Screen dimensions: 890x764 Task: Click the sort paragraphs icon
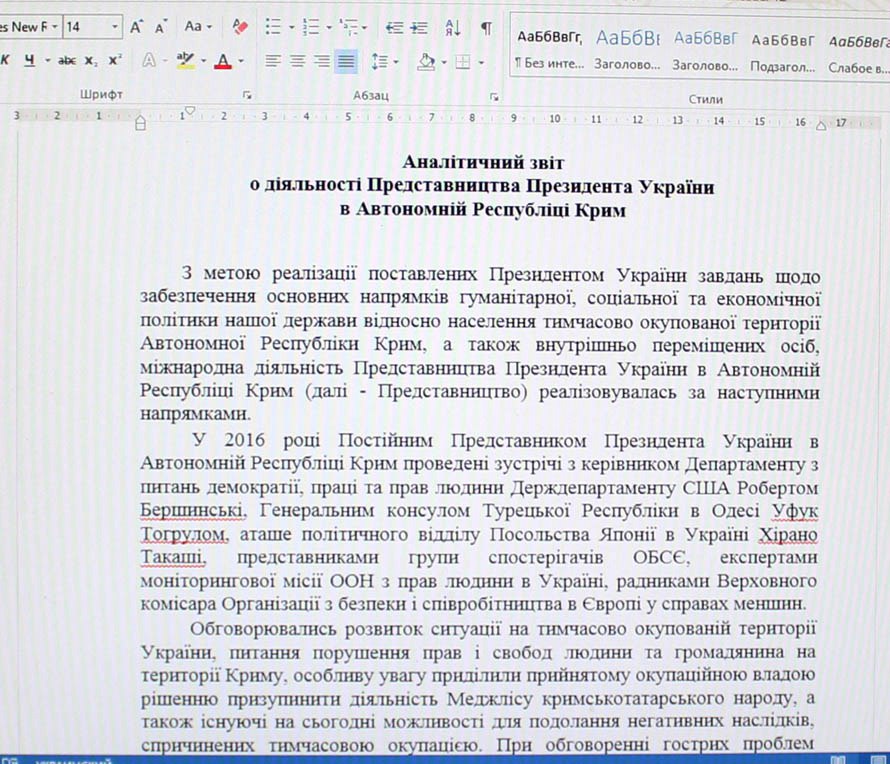[x=453, y=27]
